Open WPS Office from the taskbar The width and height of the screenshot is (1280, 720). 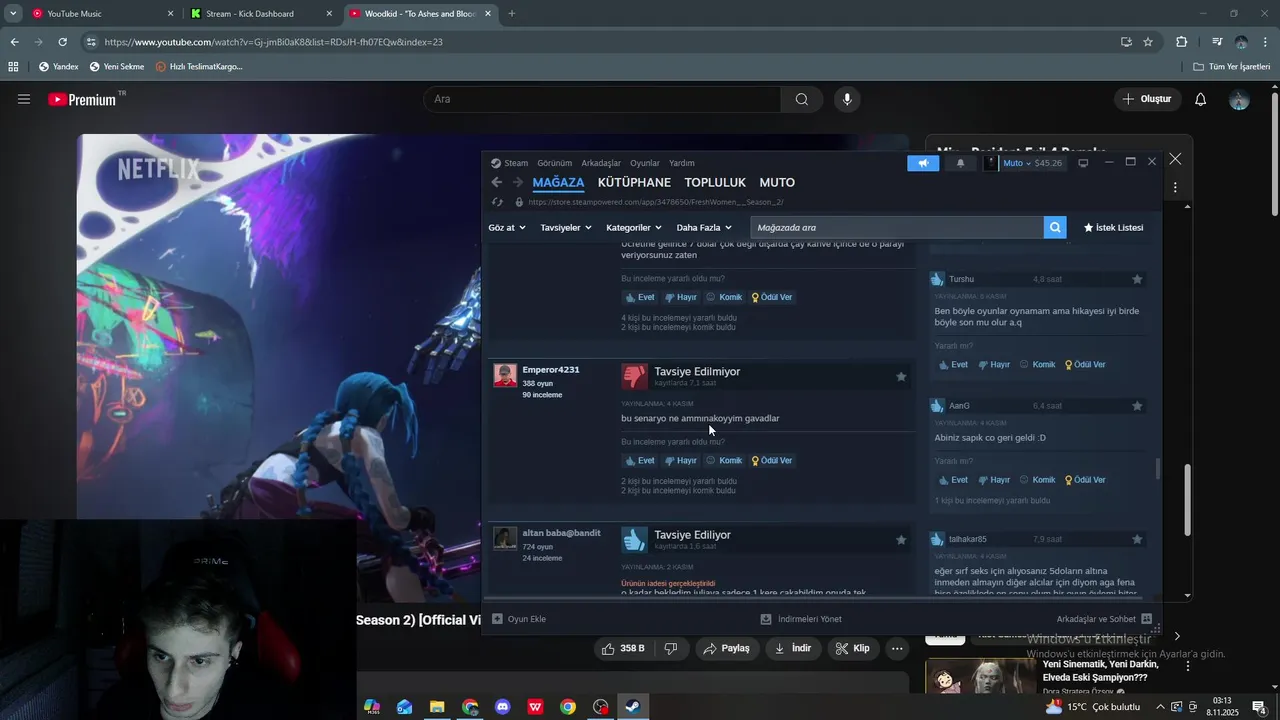pyautogui.click(x=535, y=707)
